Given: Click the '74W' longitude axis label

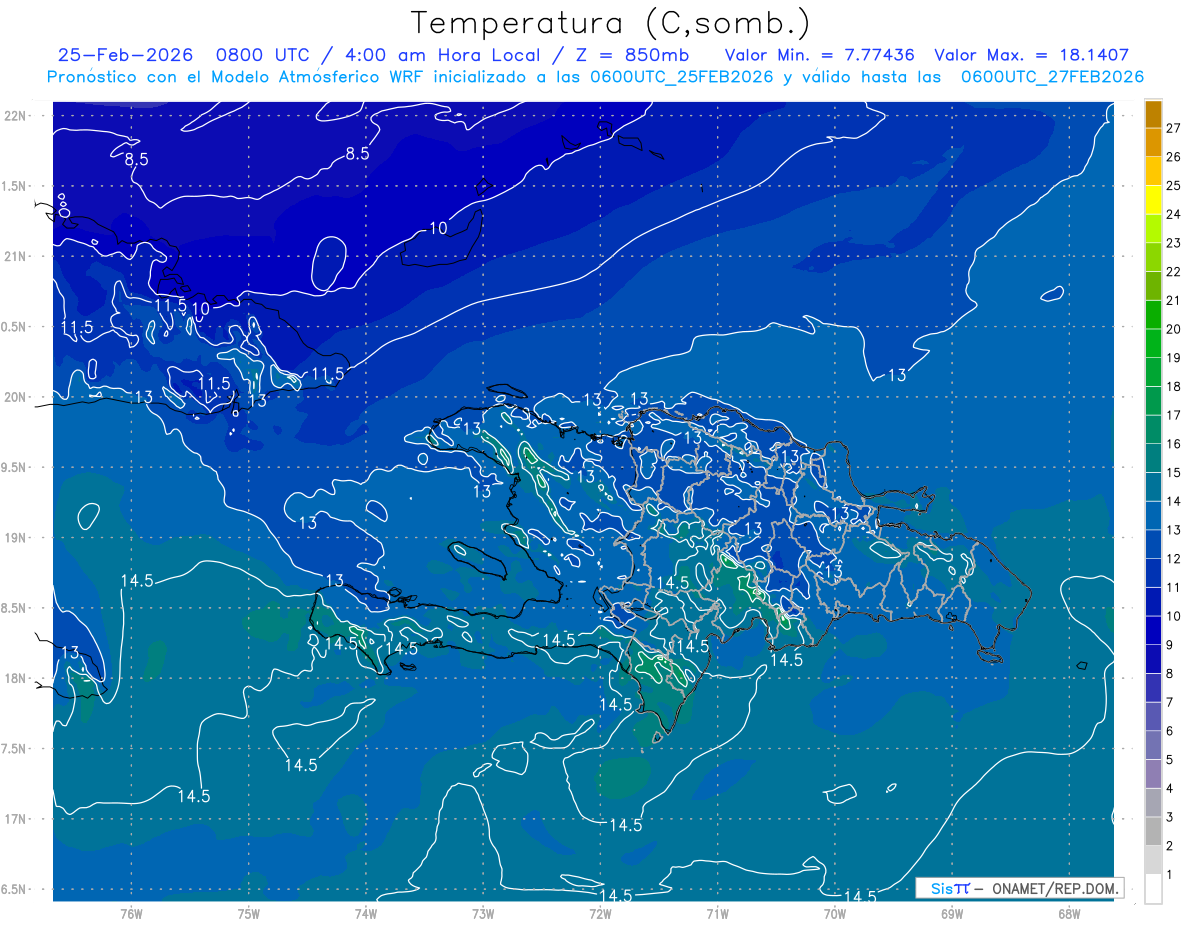Looking at the screenshot, I should (x=365, y=913).
